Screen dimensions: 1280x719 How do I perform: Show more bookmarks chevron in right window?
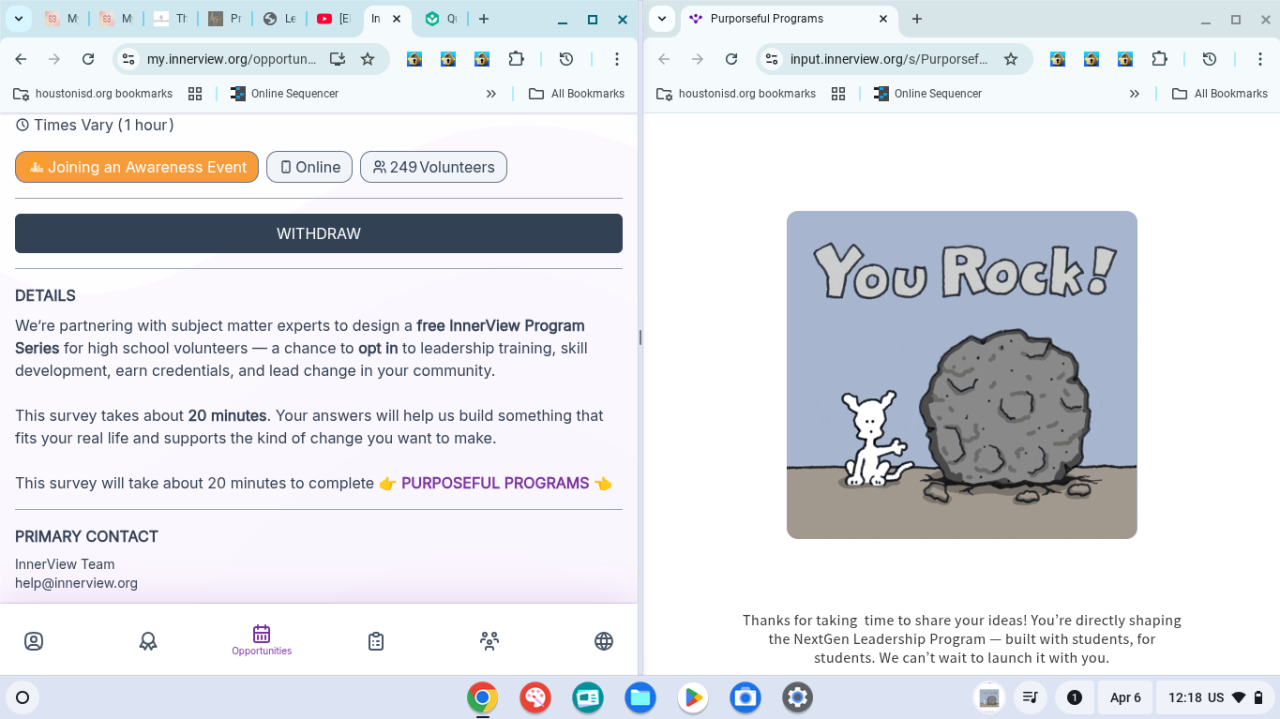(1134, 93)
